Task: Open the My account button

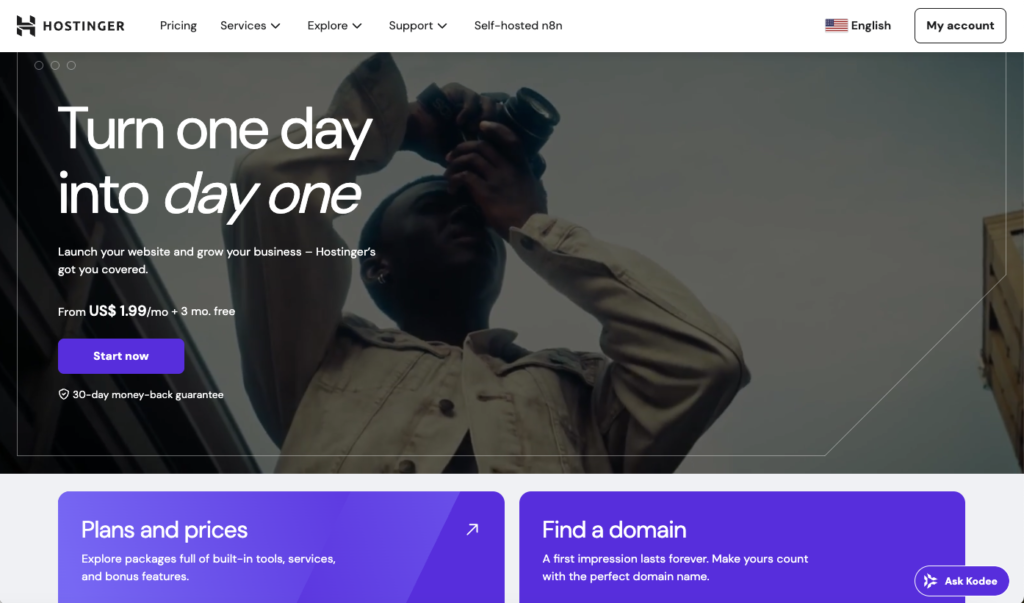Action: [x=960, y=25]
